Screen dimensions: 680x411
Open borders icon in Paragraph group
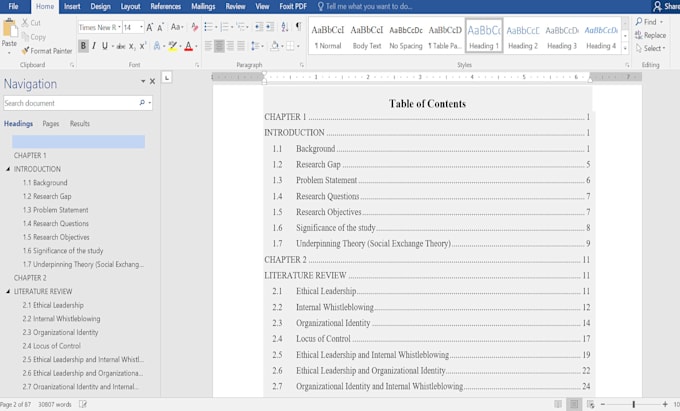[x=290, y=46]
